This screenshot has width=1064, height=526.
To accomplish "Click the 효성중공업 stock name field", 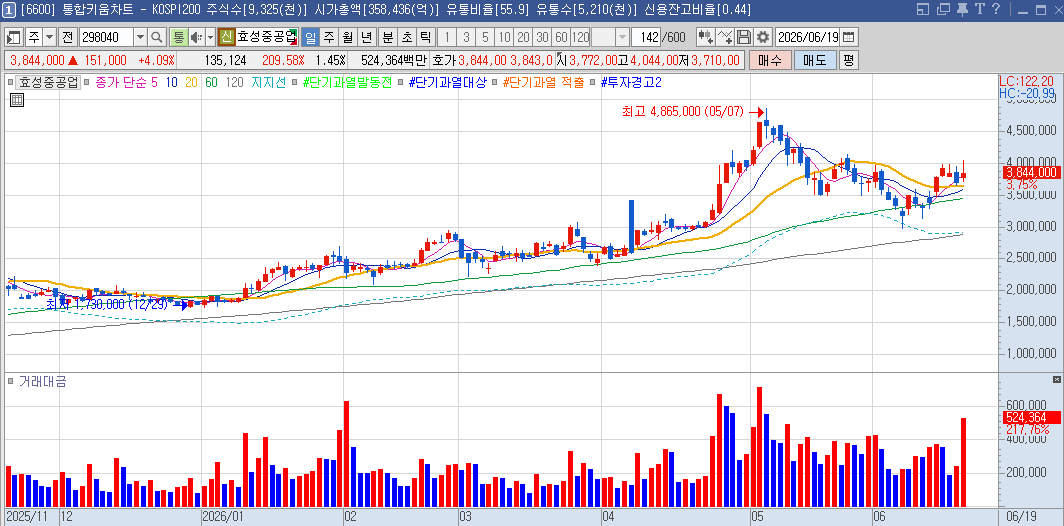I will pos(267,37).
